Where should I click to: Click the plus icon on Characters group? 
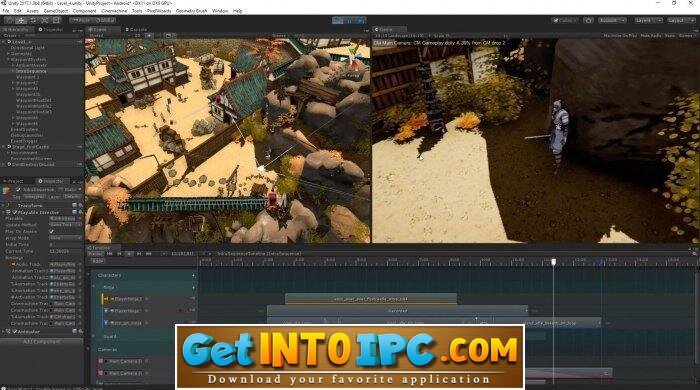coord(193,275)
